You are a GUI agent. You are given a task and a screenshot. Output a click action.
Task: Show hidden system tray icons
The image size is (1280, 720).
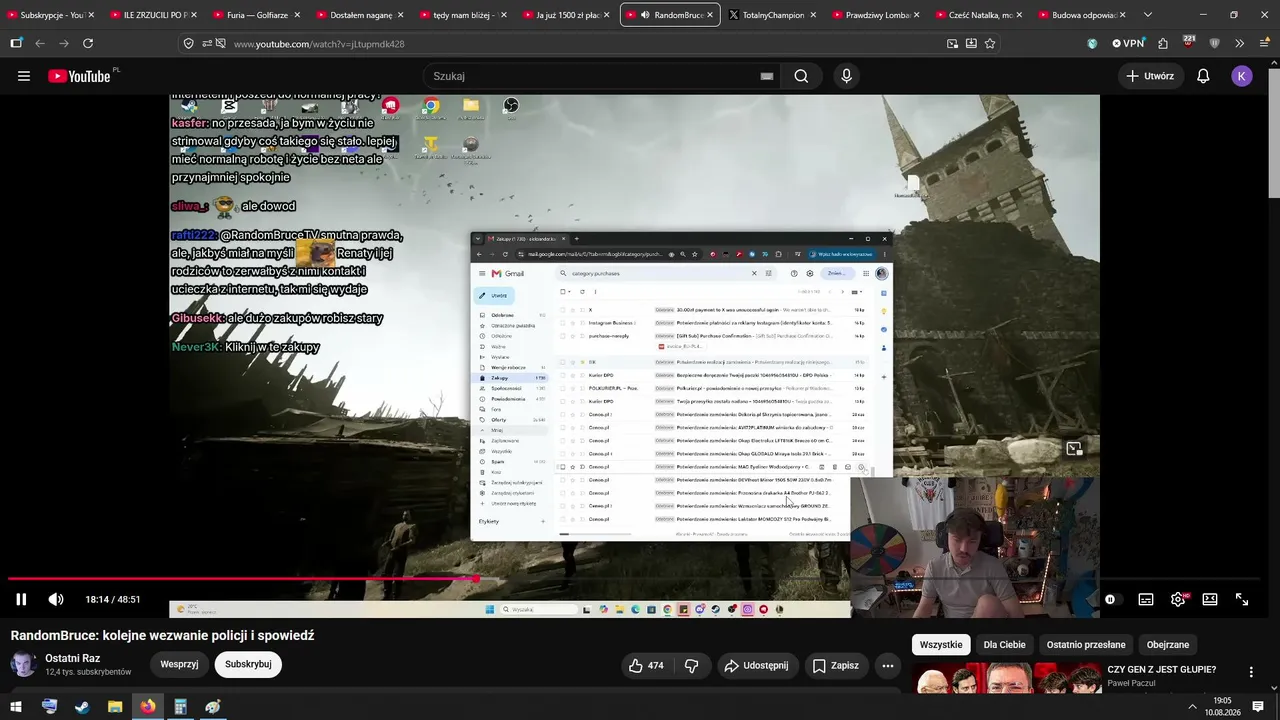click(1192, 707)
